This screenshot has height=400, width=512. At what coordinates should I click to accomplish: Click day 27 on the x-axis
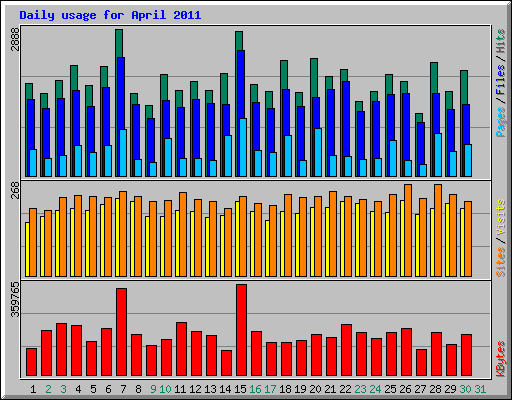(x=420, y=389)
